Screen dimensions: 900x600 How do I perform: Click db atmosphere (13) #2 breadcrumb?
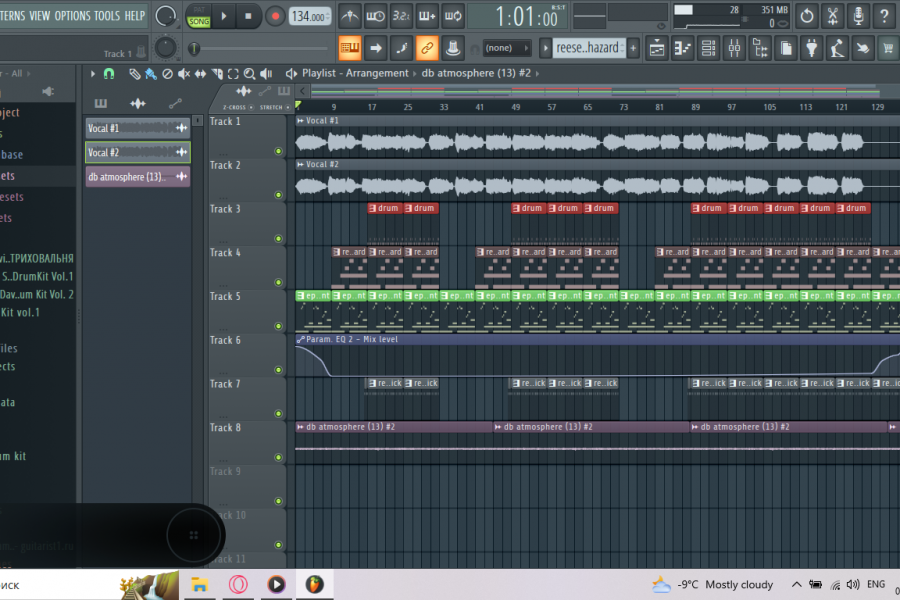click(x=476, y=73)
